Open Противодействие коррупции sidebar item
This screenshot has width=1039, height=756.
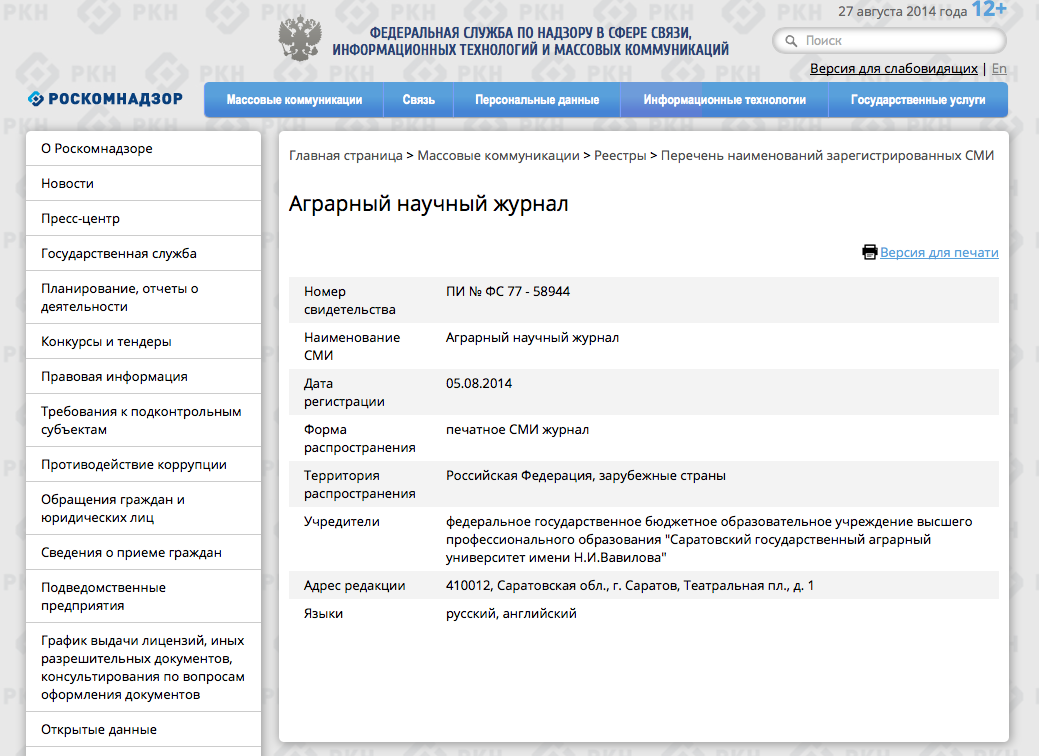coord(143,465)
